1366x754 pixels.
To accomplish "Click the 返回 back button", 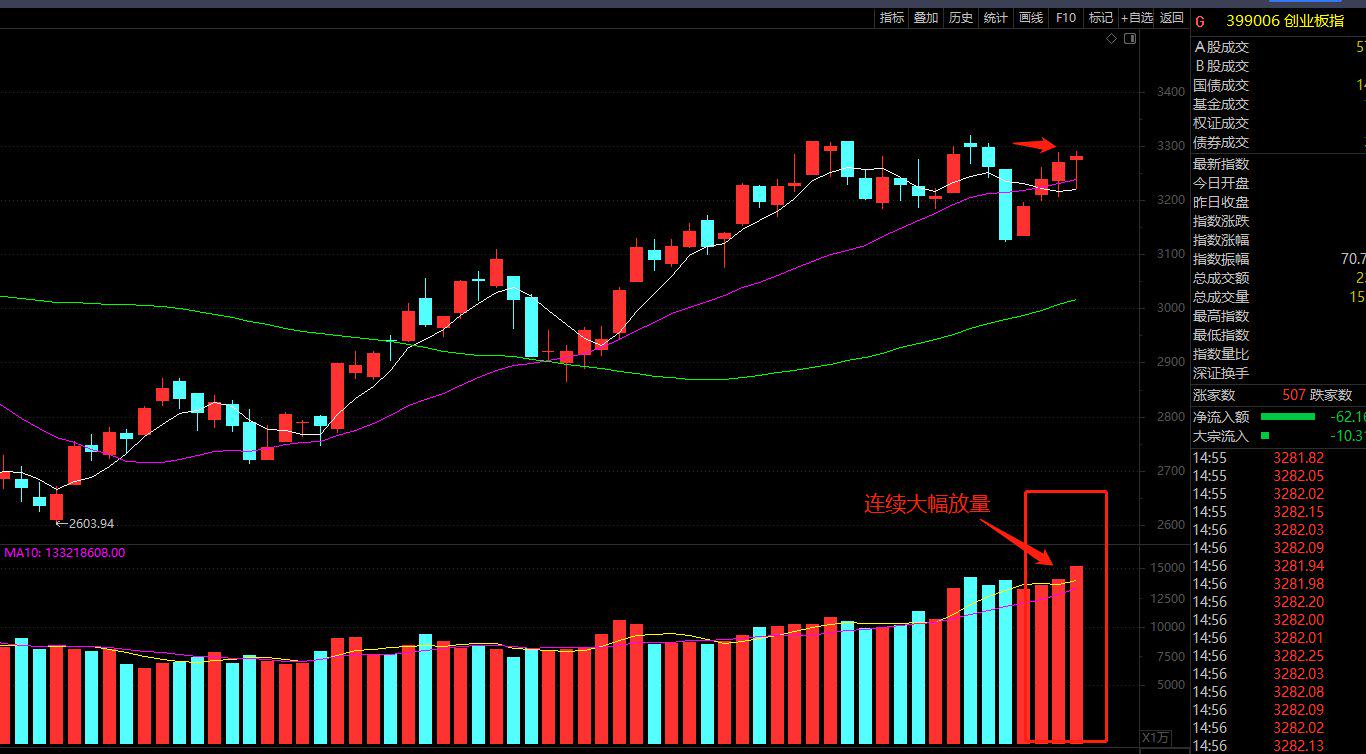I will (1171, 18).
